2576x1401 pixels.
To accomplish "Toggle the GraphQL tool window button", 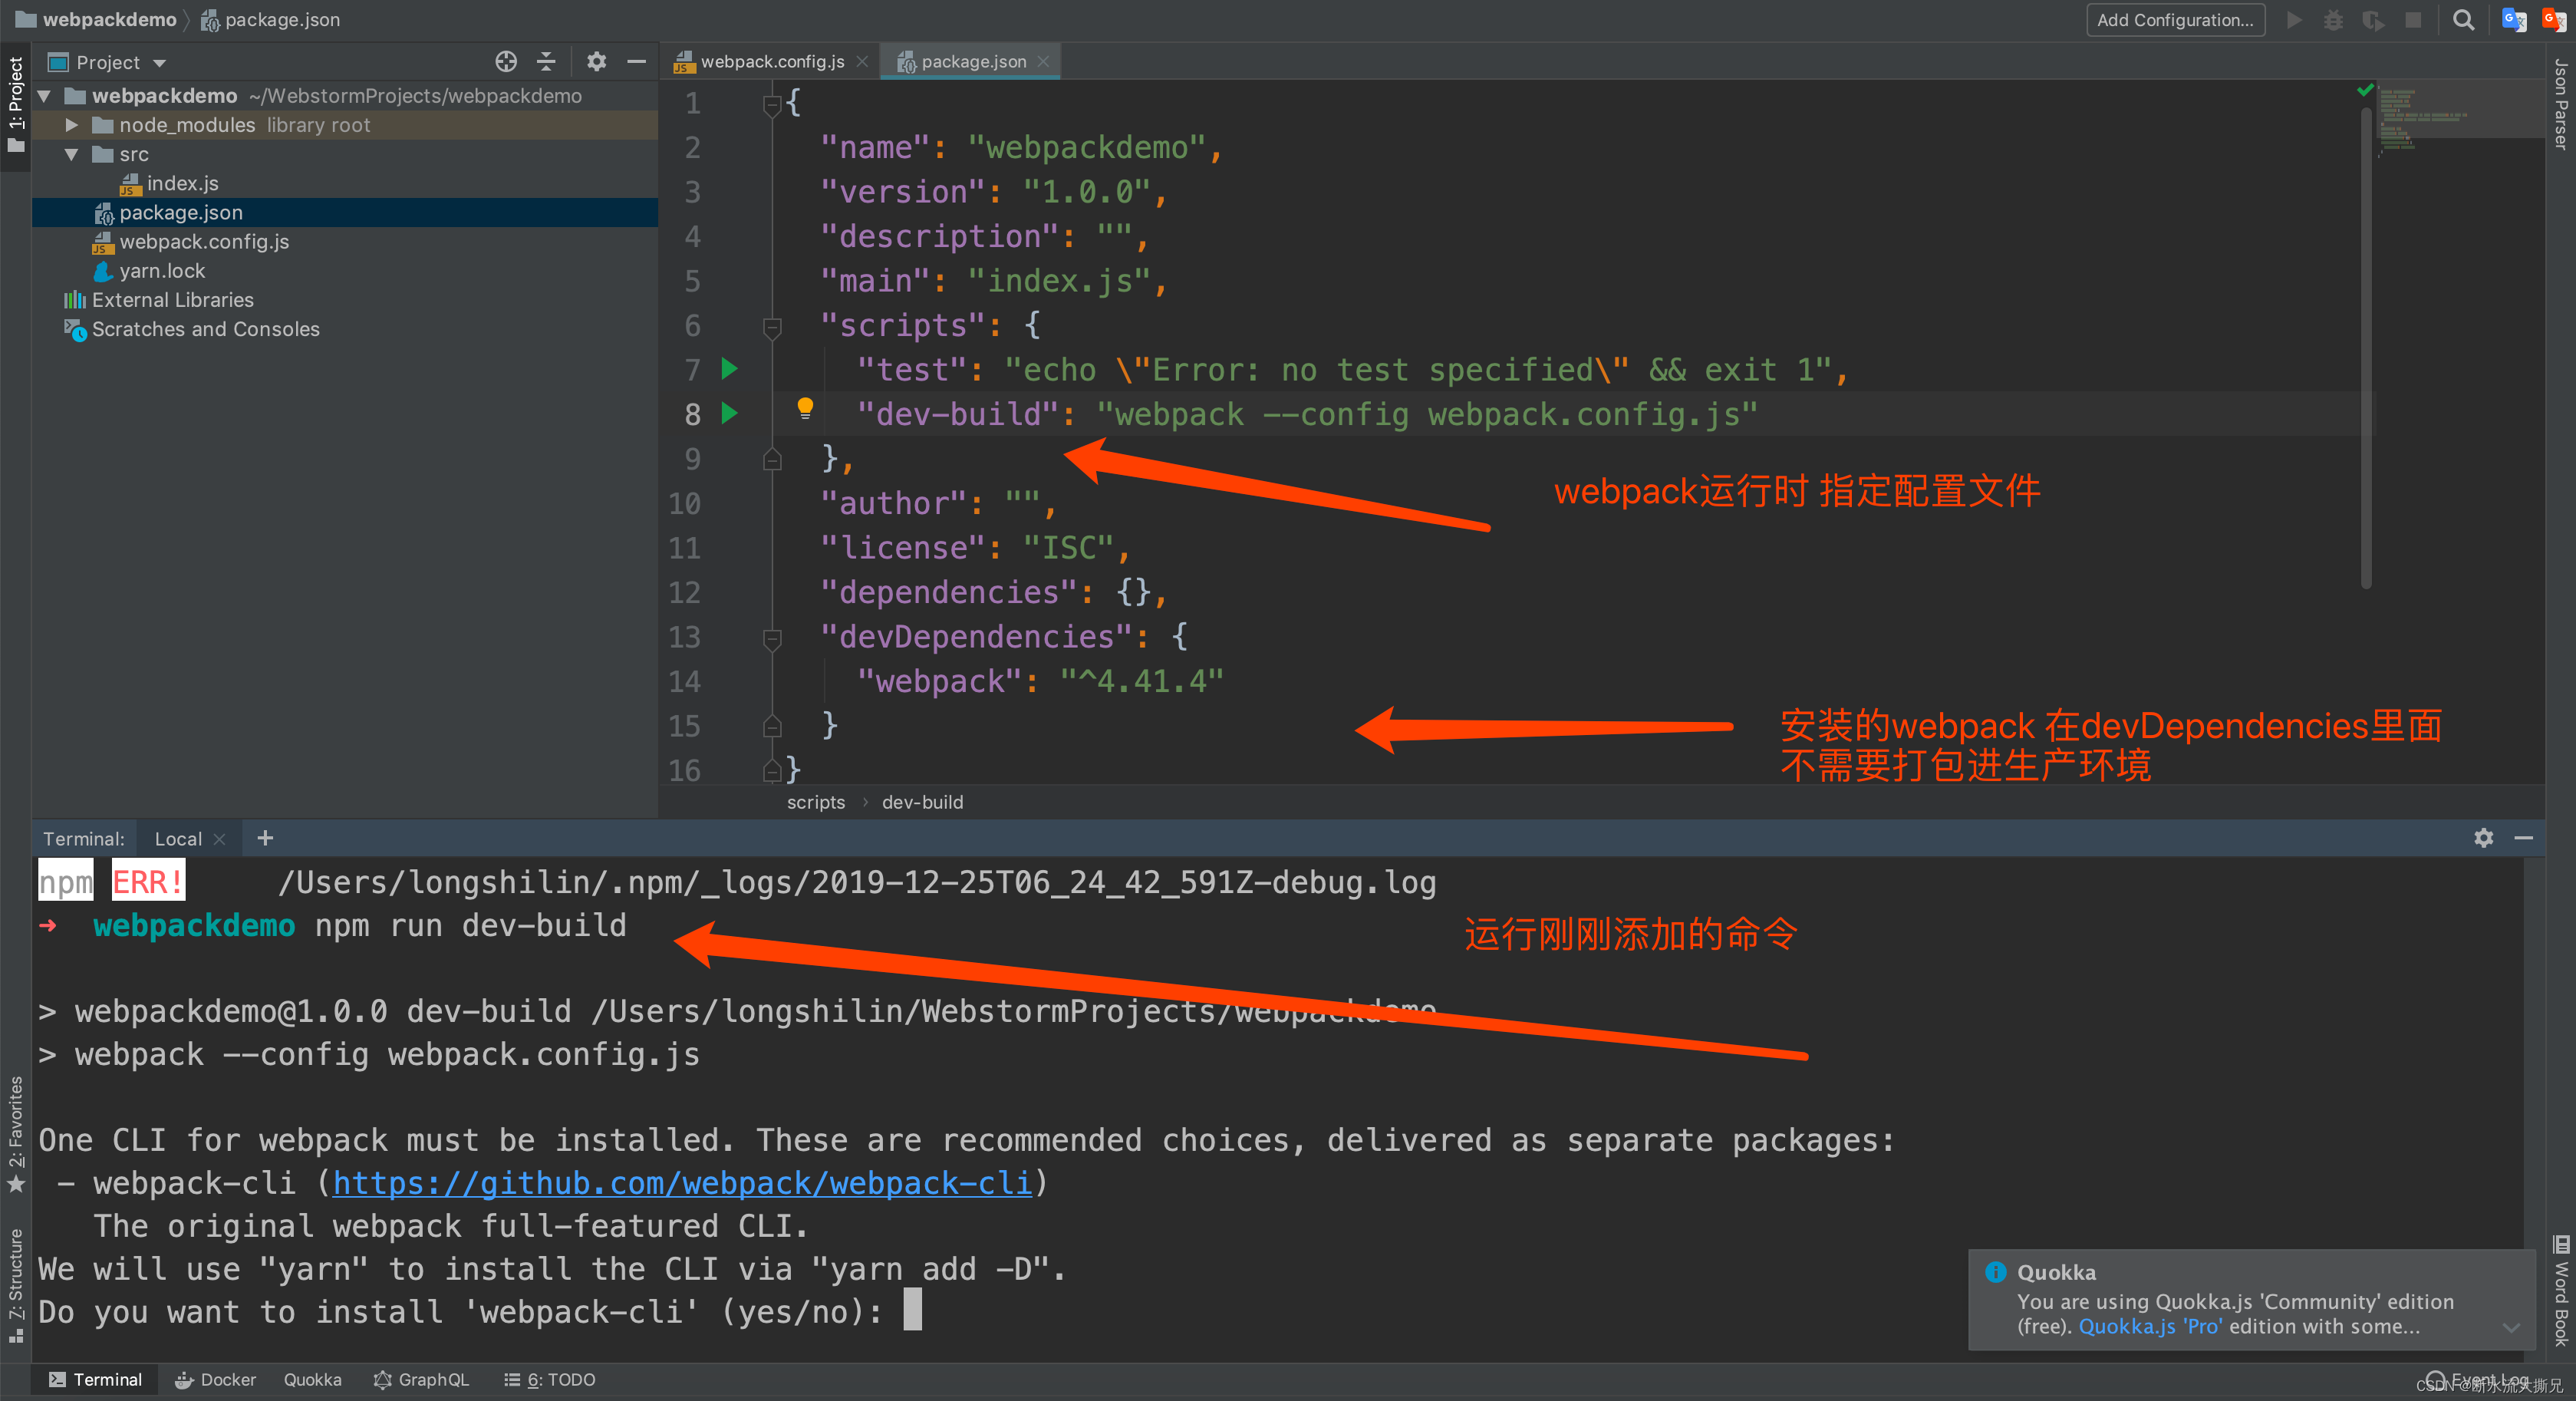I will click(x=421, y=1380).
